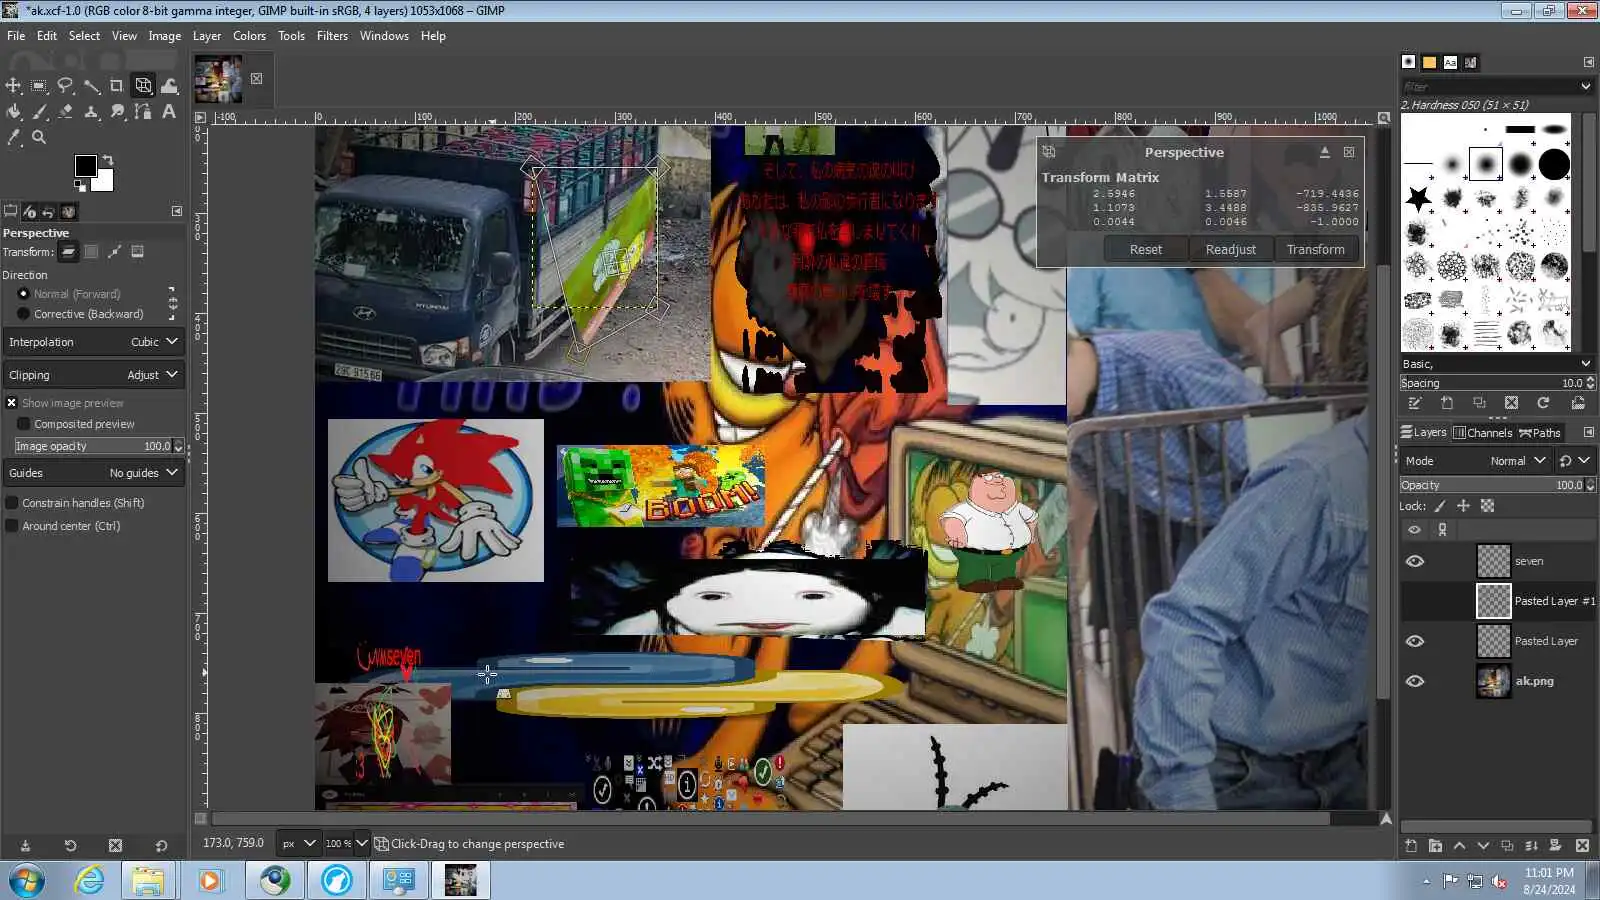Screen dimensions: 1600x900
Task: Adjust the layer Opacity slider
Action: pyautogui.click(x=1497, y=485)
